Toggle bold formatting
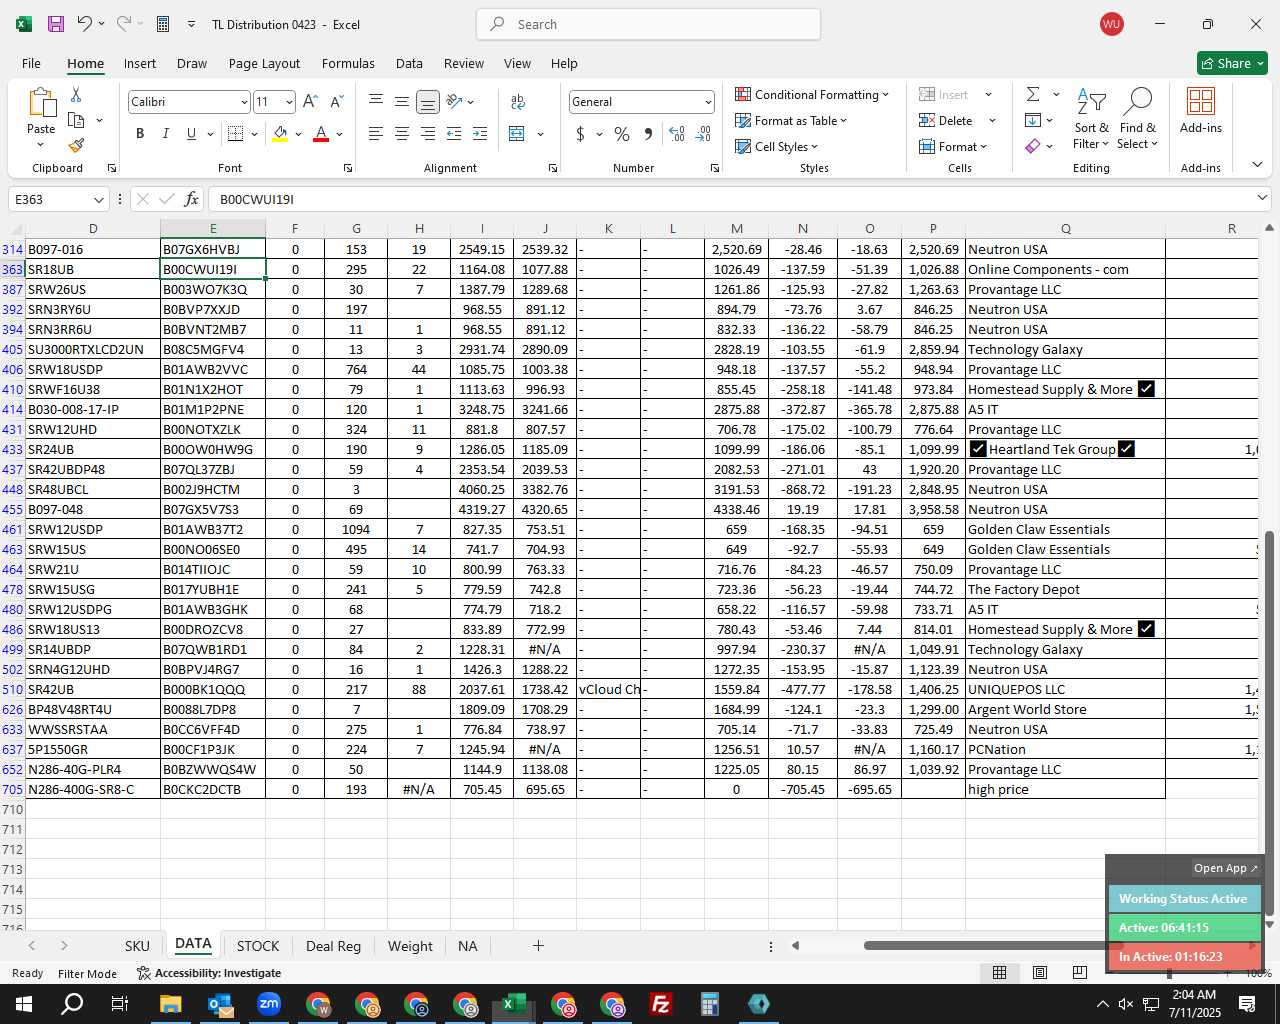Screen dimensions: 1280x1024 (x=140, y=133)
